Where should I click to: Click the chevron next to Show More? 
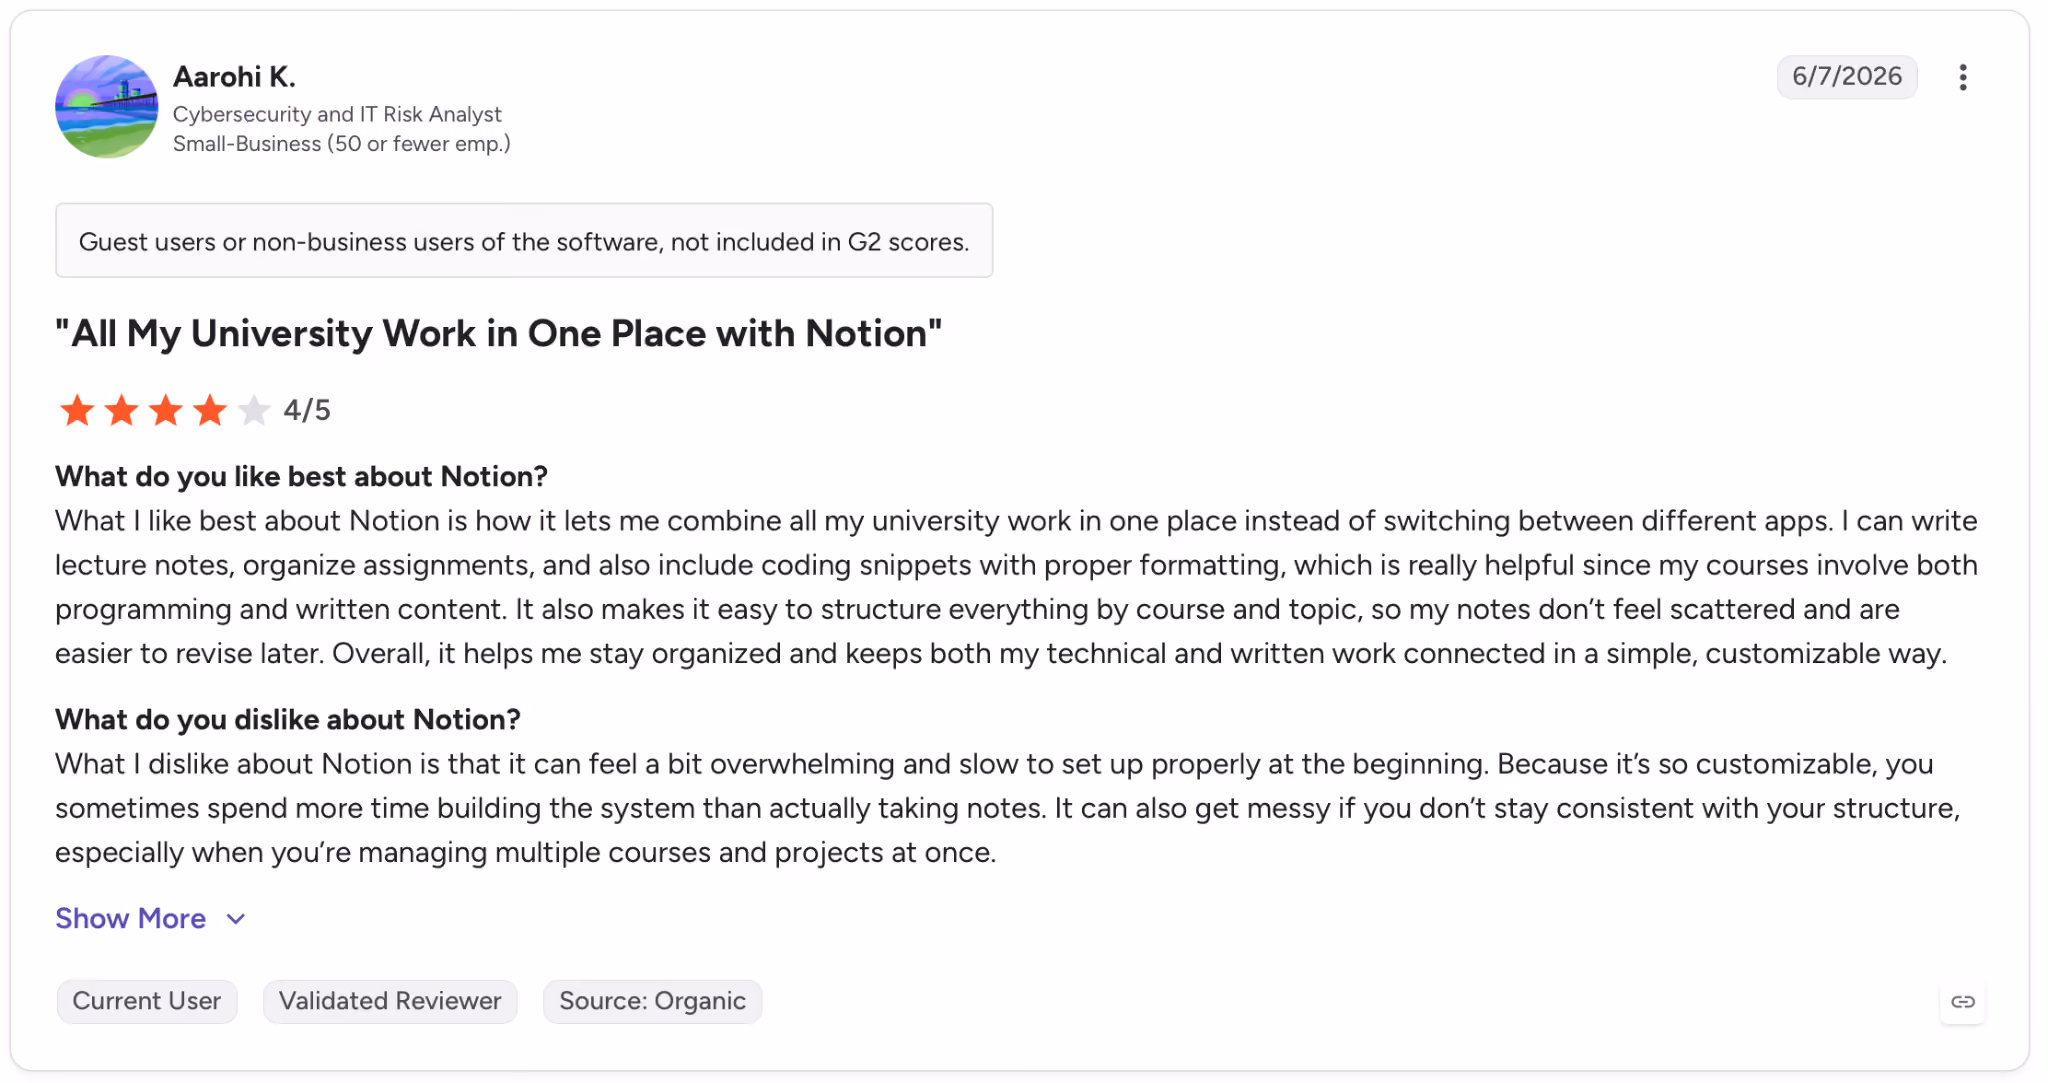coord(236,919)
